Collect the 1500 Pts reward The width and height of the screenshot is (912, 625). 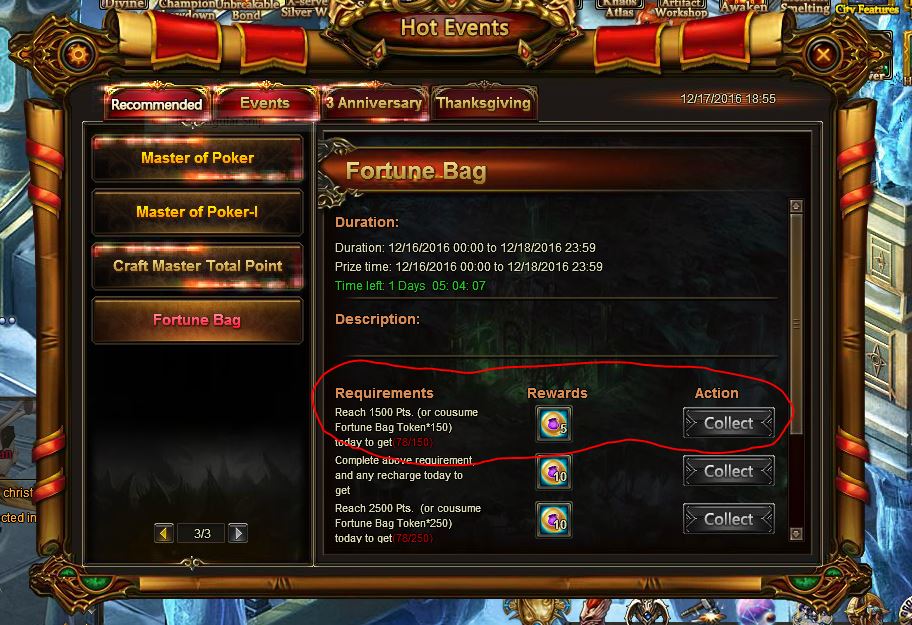click(x=728, y=423)
